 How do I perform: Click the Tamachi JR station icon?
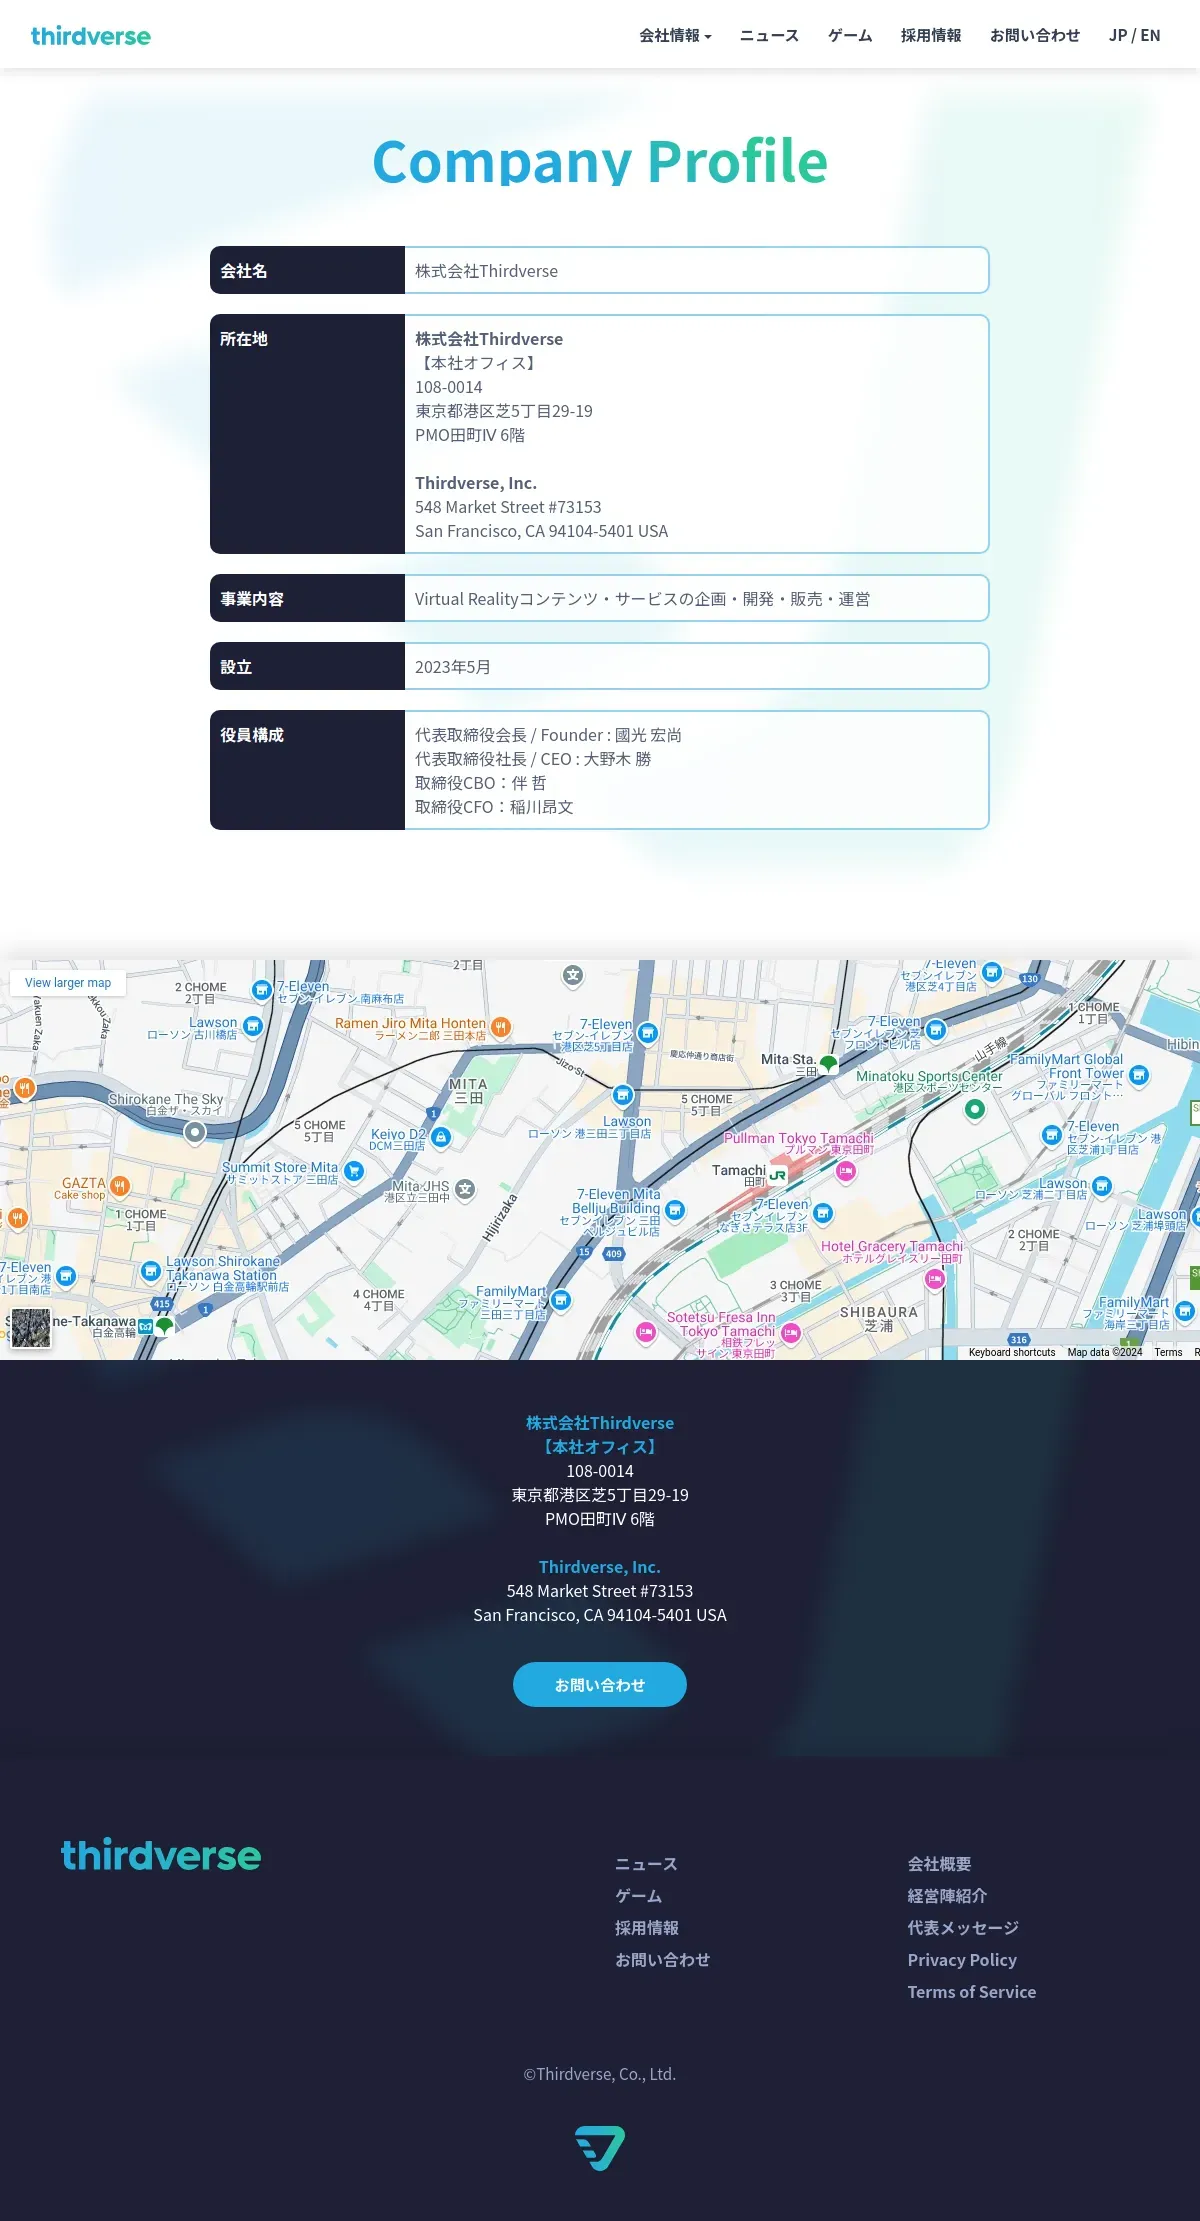pos(778,1175)
